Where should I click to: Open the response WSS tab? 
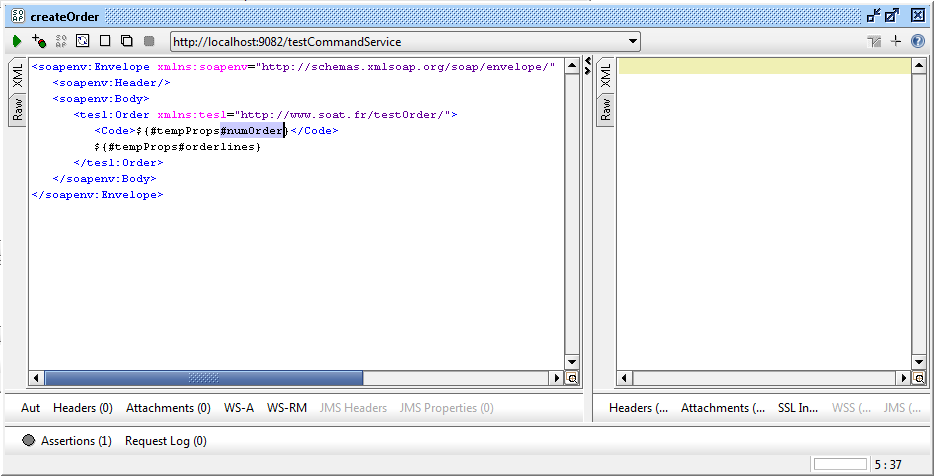coord(851,408)
